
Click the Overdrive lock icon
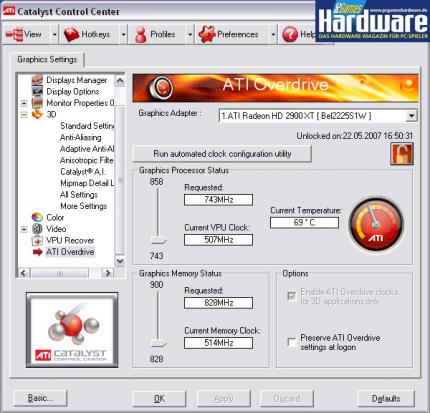tap(402, 154)
